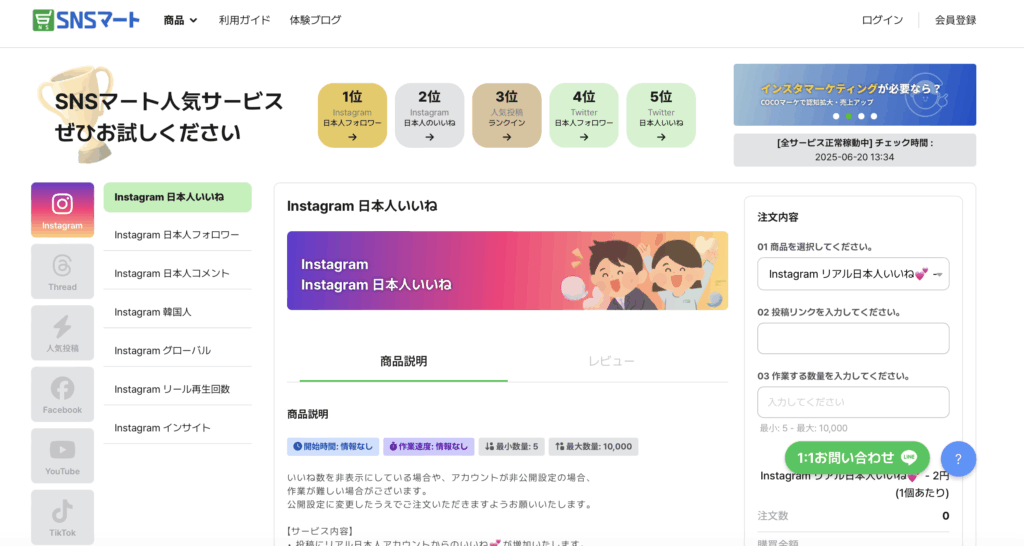Select Instagram 日本人いいね submenu item
1024x546 pixels.
pos(178,197)
